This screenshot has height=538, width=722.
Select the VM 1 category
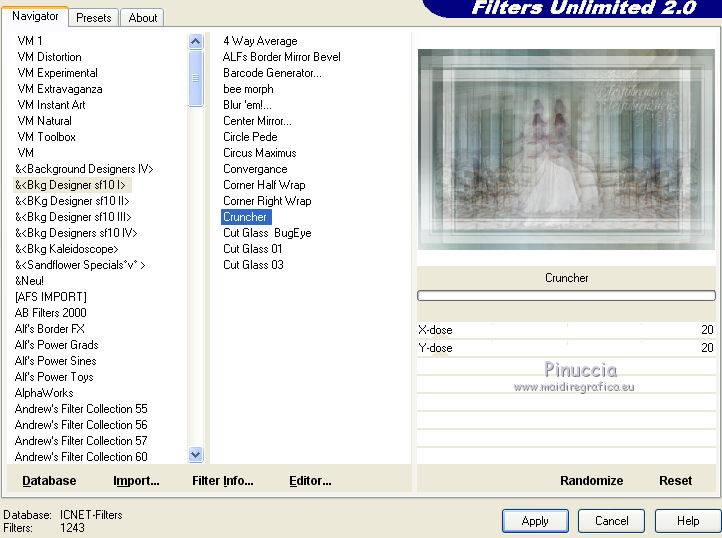tap(30, 41)
